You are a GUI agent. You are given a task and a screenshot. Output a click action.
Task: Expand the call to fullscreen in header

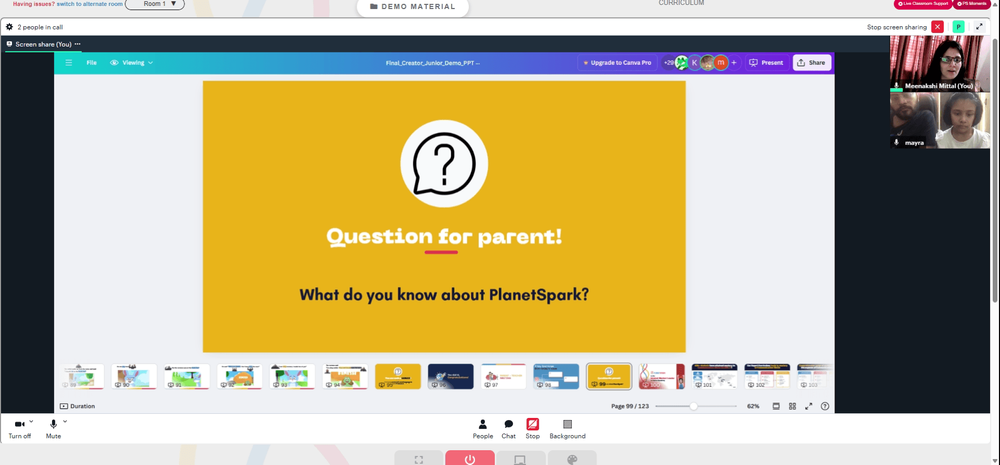tap(979, 27)
